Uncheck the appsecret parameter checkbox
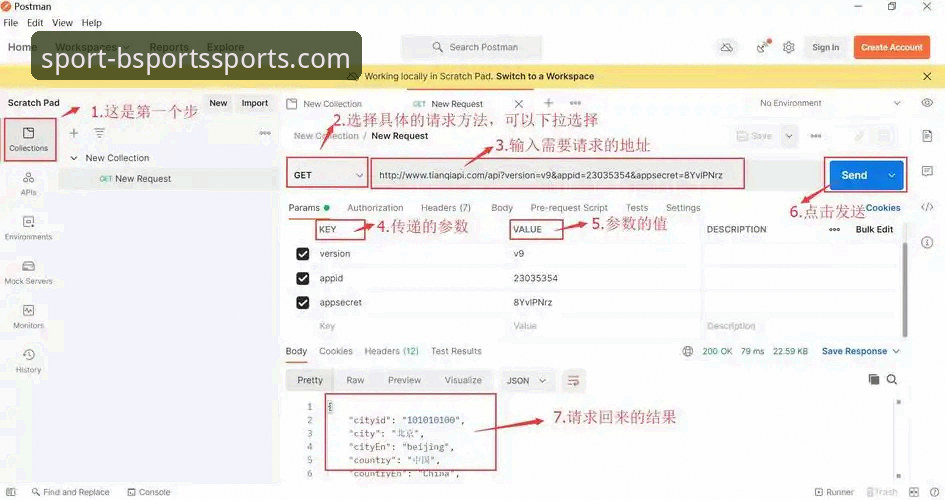 point(303,302)
